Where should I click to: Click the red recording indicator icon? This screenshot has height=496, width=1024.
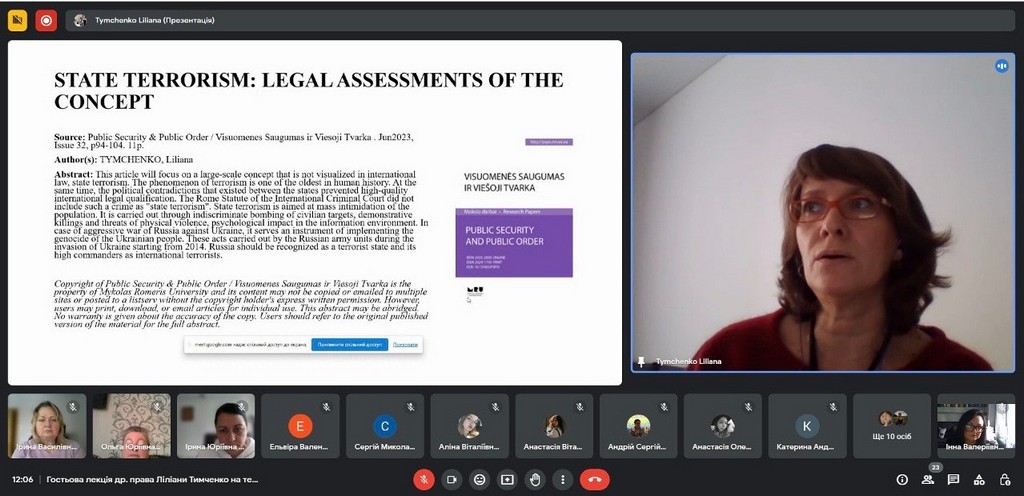[x=46, y=20]
